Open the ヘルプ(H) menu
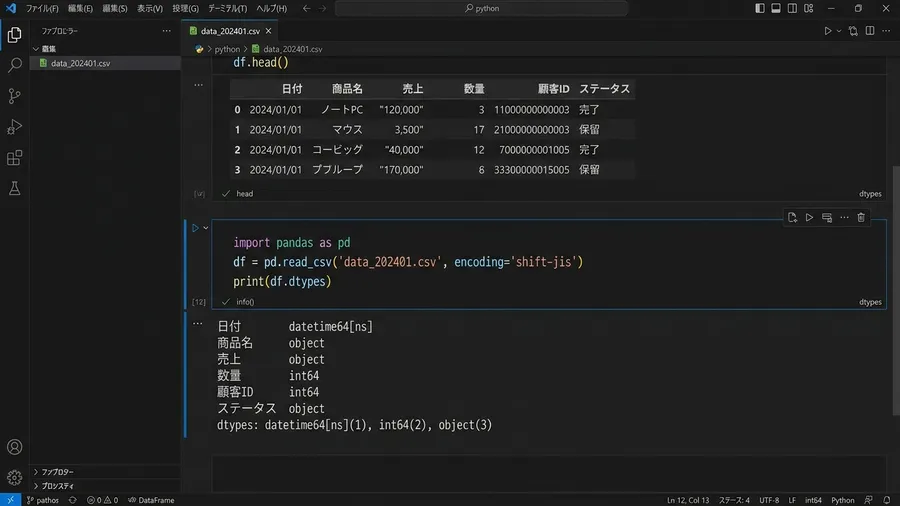 pyautogui.click(x=271, y=9)
